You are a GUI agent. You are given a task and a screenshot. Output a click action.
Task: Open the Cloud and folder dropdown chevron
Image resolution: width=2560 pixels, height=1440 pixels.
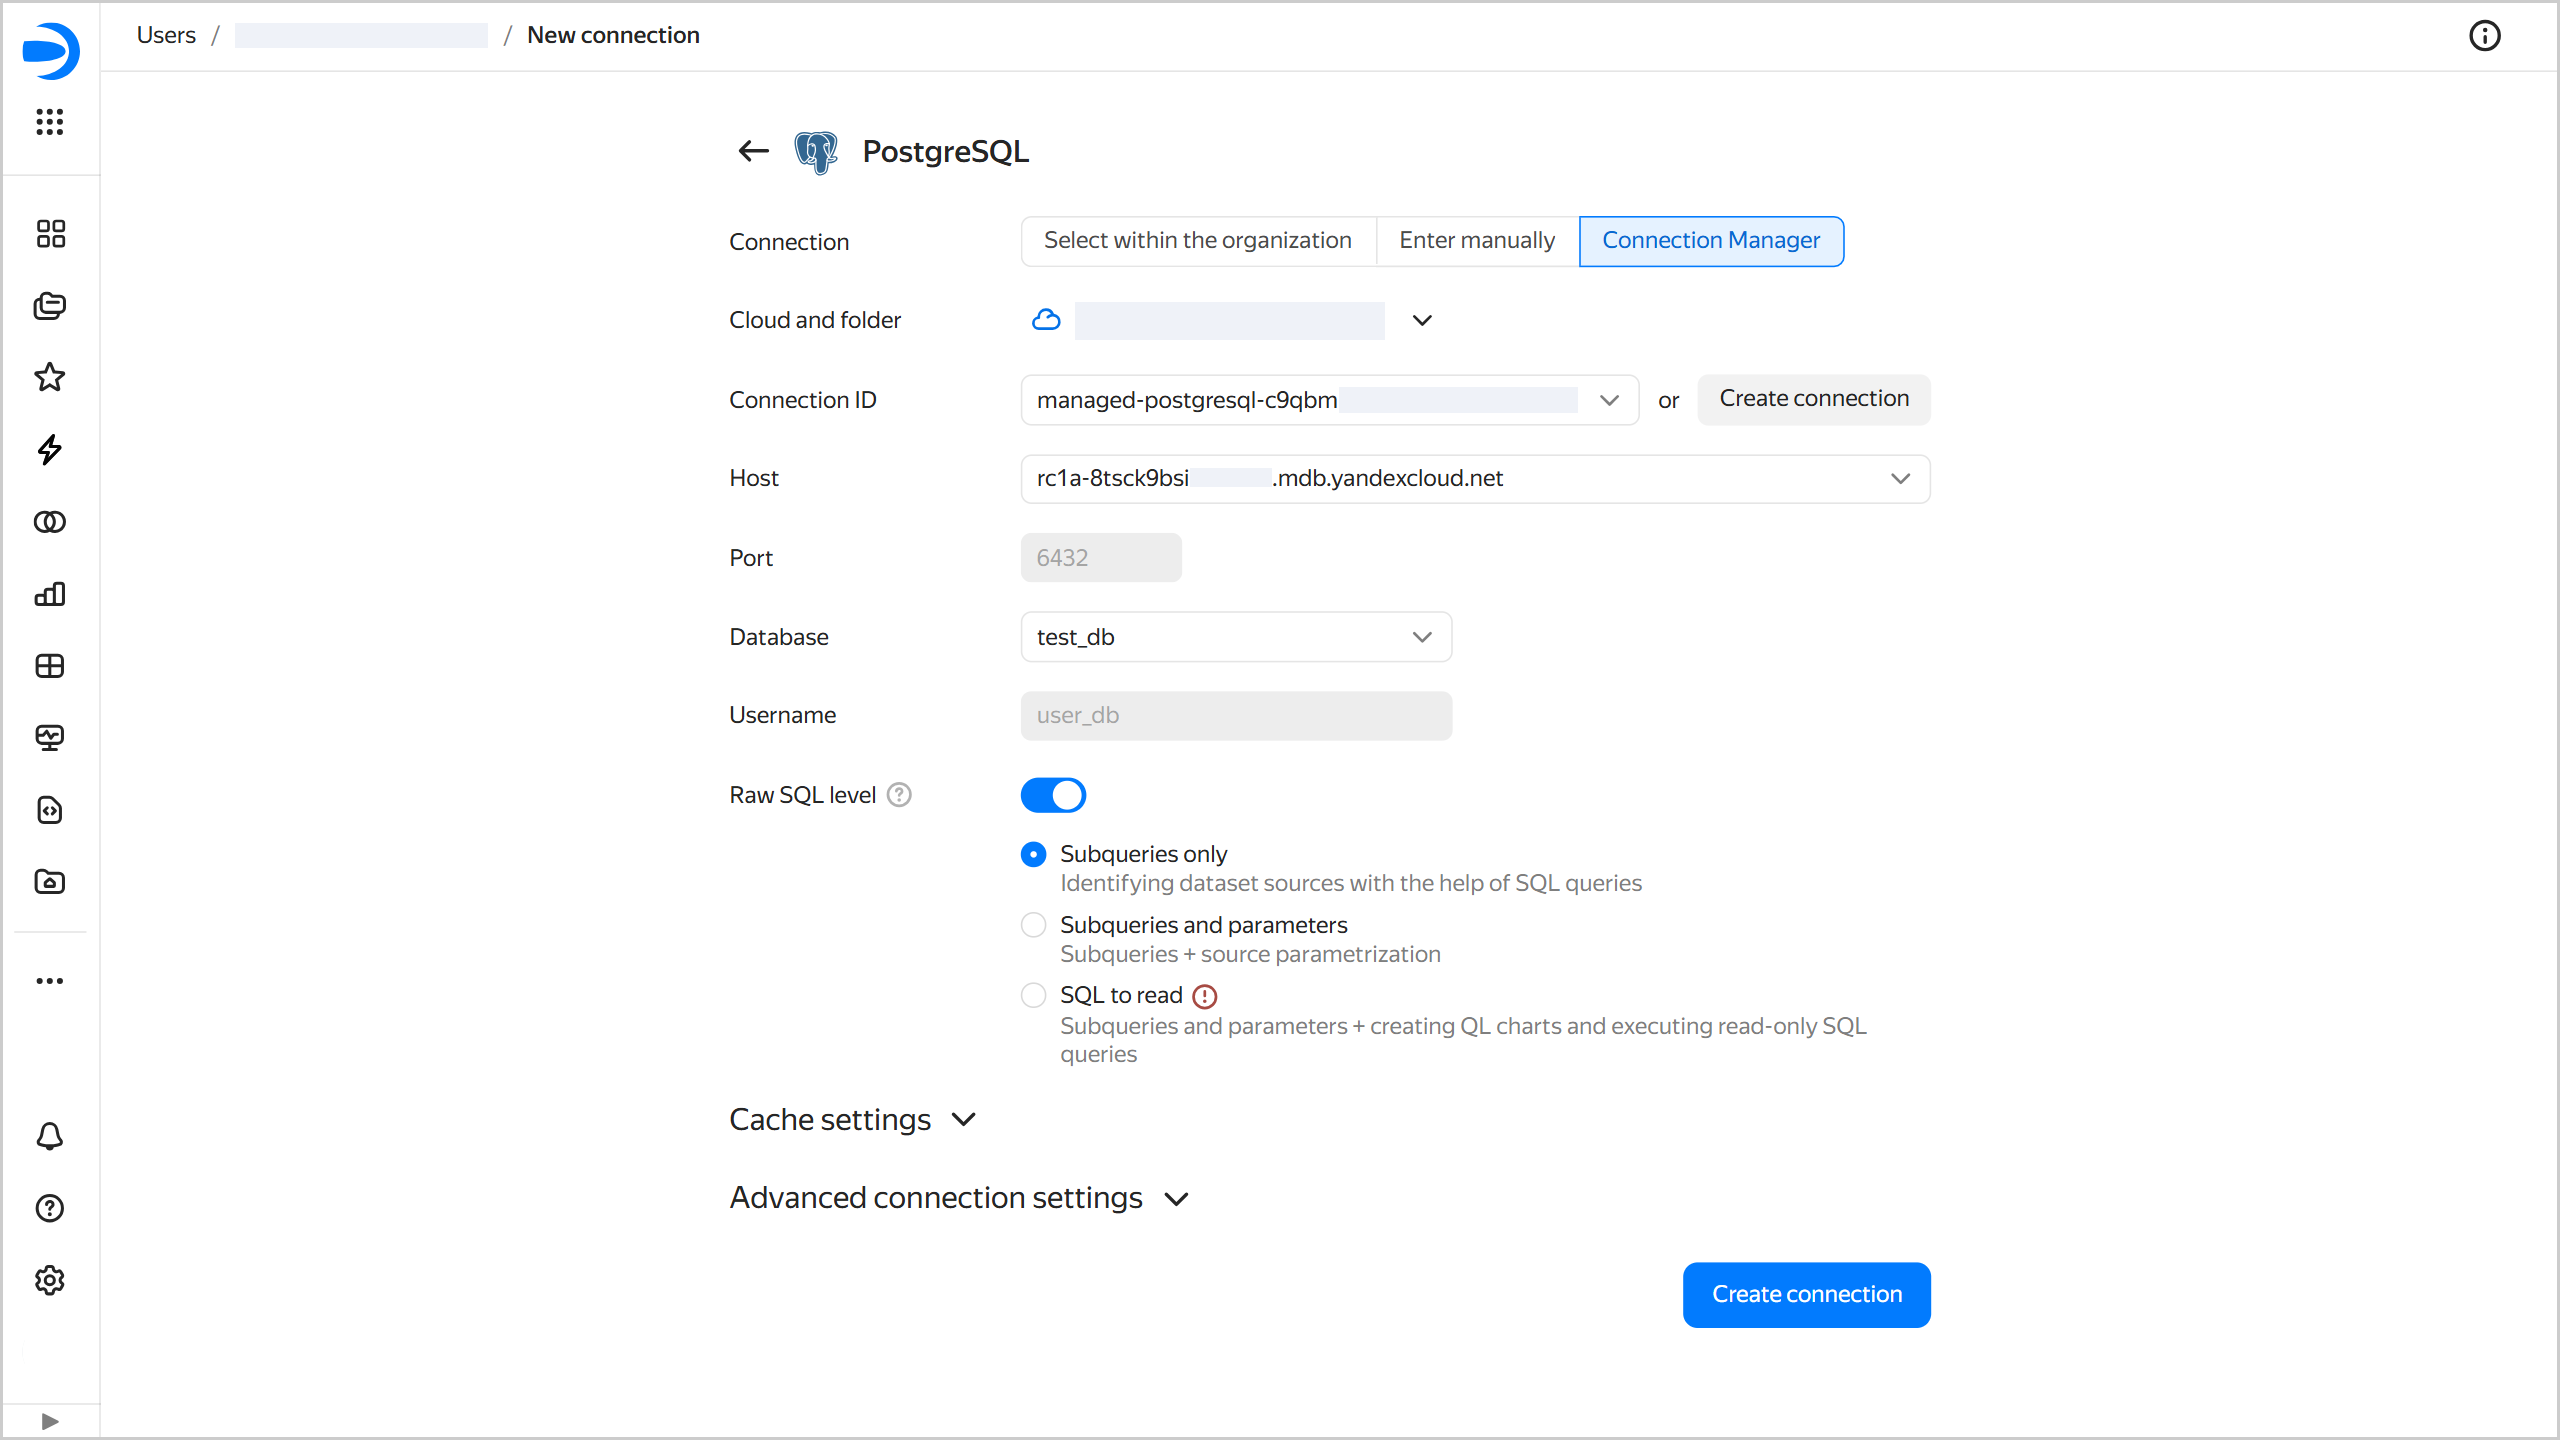[x=1422, y=320]
